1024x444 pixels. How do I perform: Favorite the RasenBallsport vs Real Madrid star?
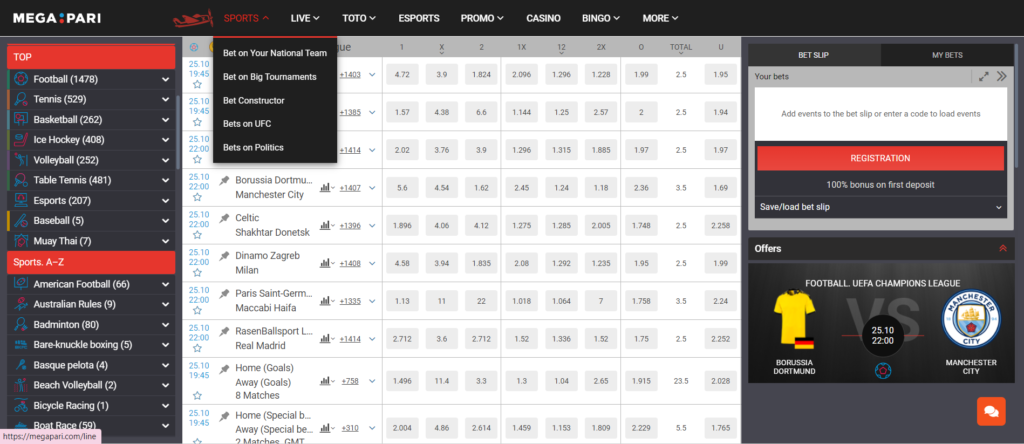tap(197, 348)
